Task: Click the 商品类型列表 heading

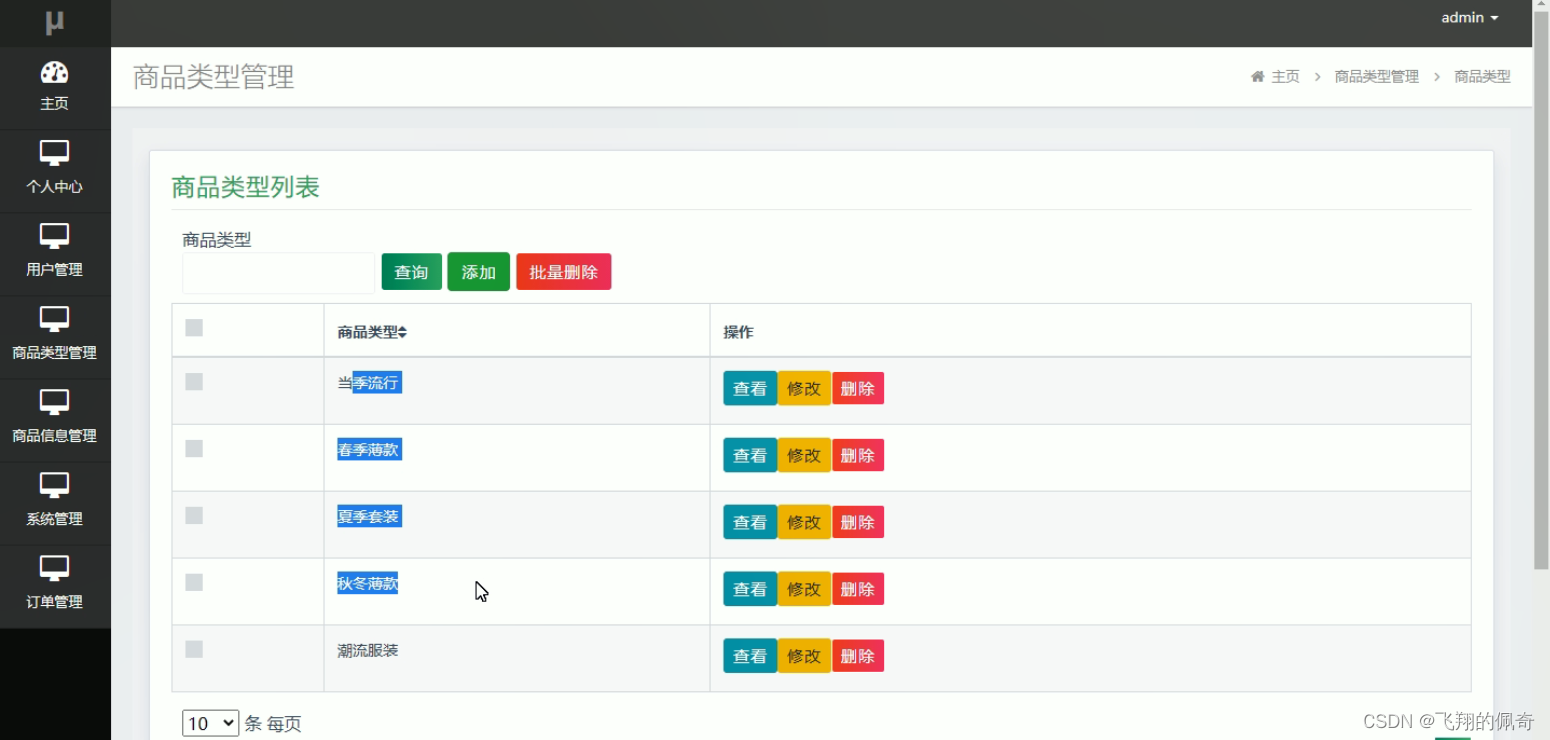Action: (245, 187)
